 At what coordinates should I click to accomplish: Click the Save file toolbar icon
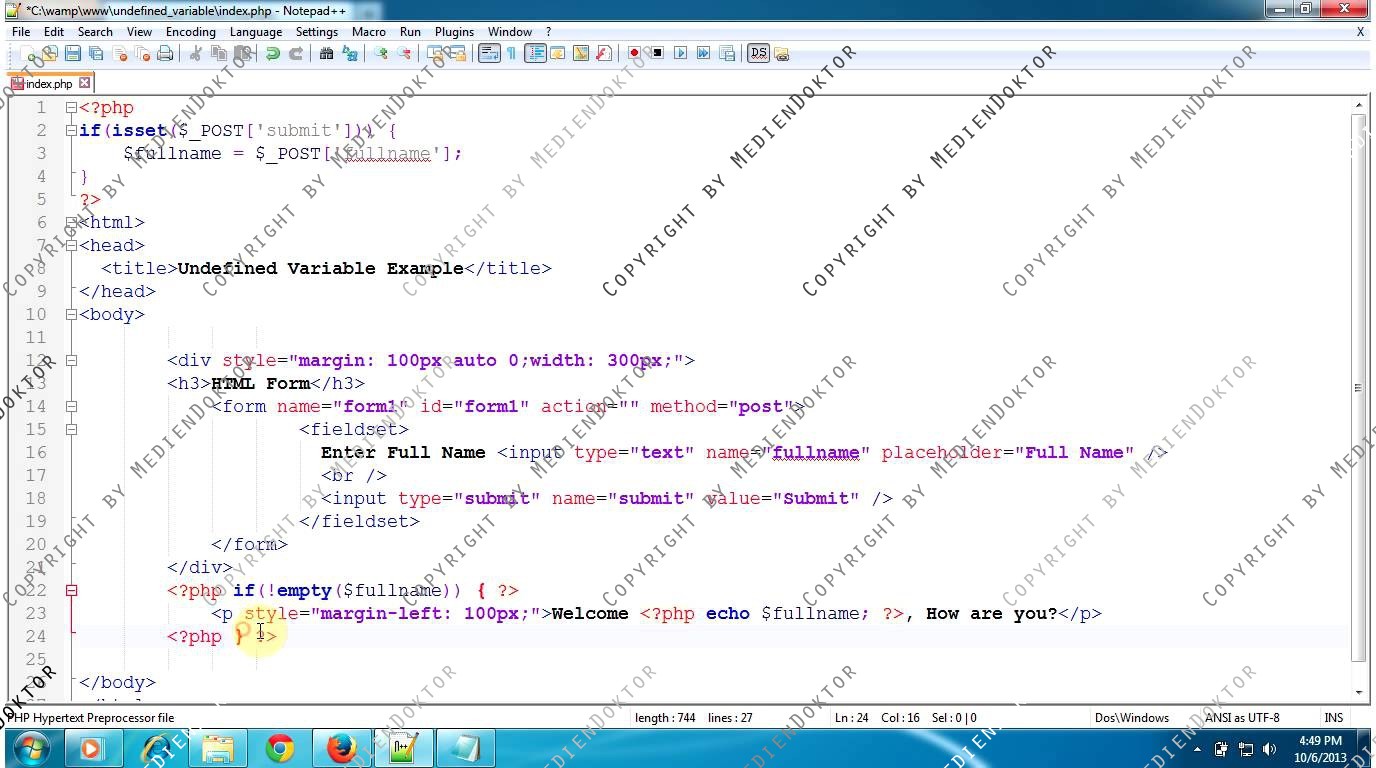point(72,54)
